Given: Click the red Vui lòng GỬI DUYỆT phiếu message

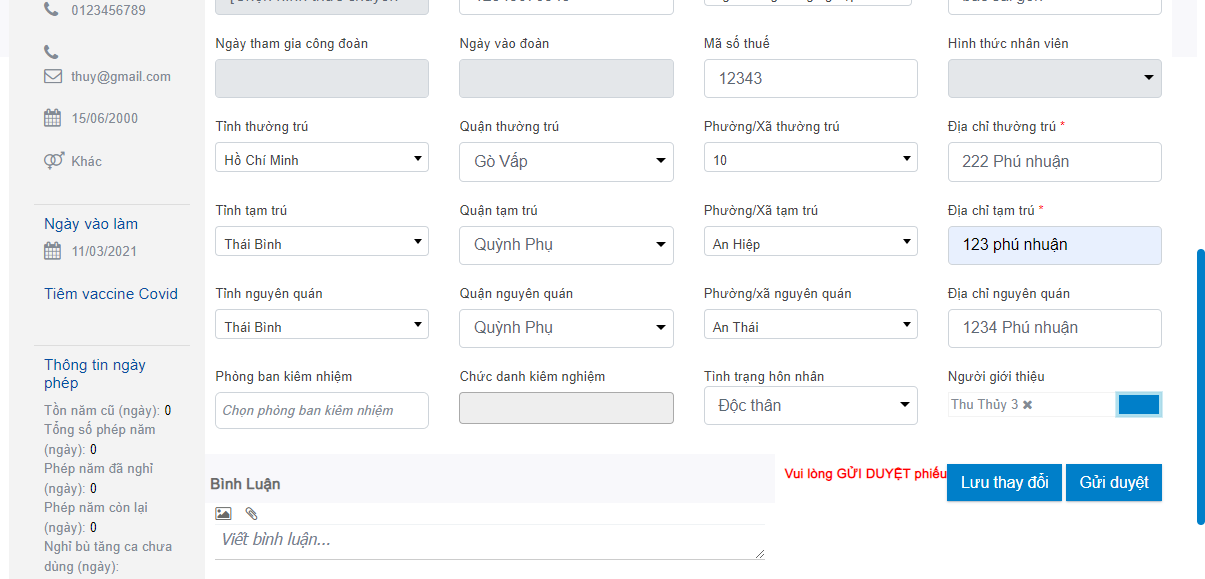Looking at the screenshot, I should (865, 474).
